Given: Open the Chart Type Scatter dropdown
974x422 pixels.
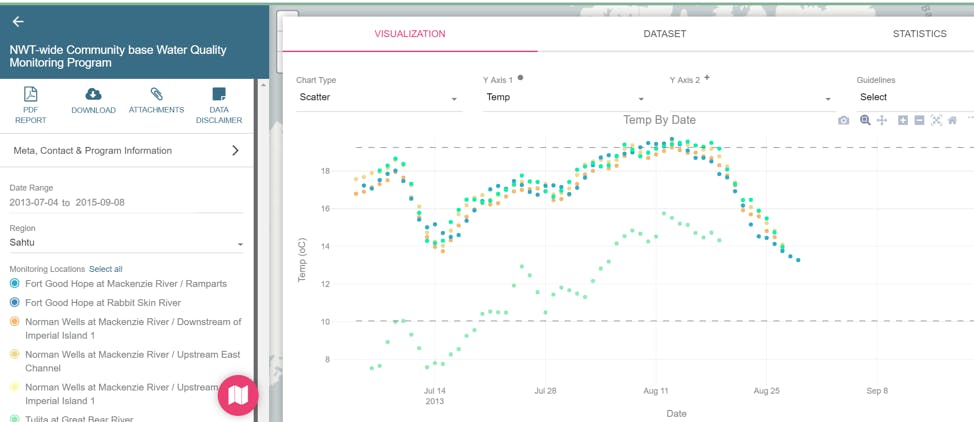Looking at the screenshot, I should [379, 98].
